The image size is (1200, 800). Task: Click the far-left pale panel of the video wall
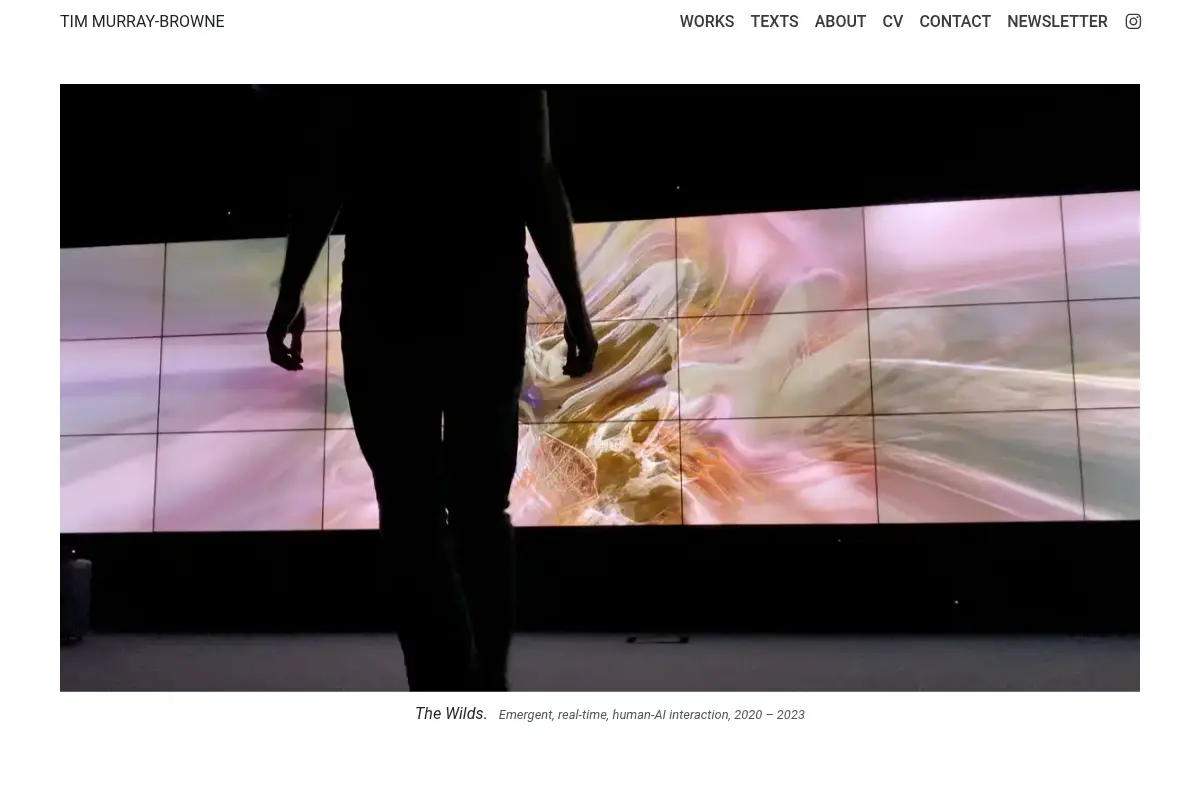pyautogui.click(x=110, y=290)
